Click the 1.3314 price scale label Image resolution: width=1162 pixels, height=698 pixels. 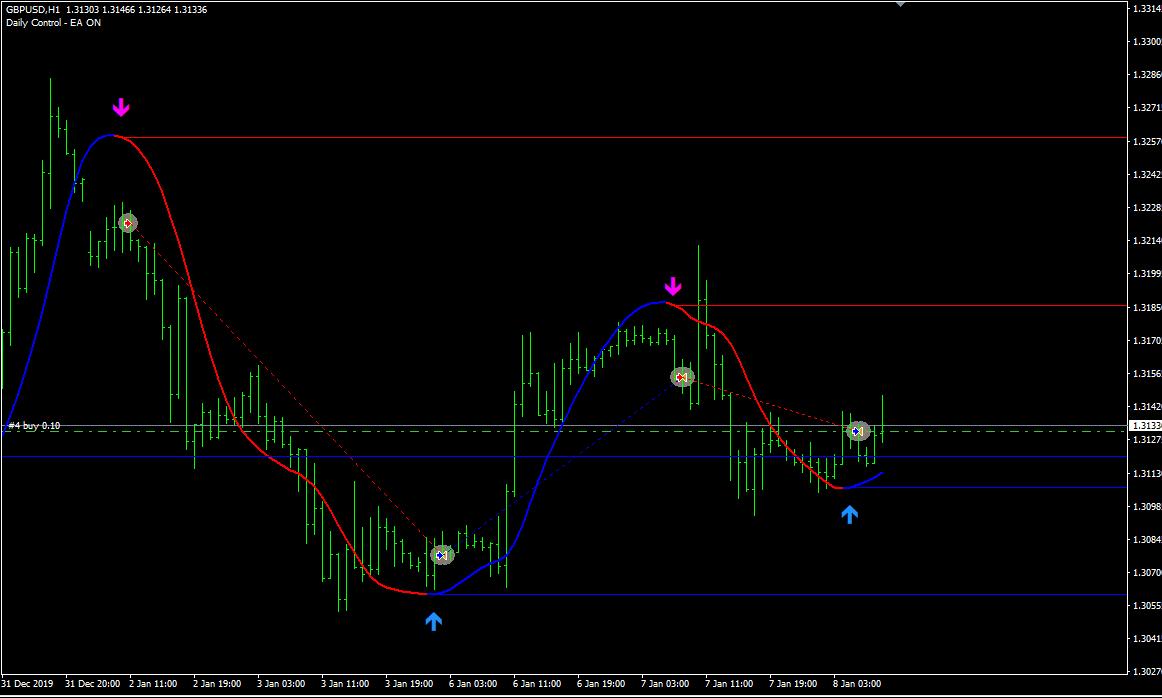click(1146, 8)
